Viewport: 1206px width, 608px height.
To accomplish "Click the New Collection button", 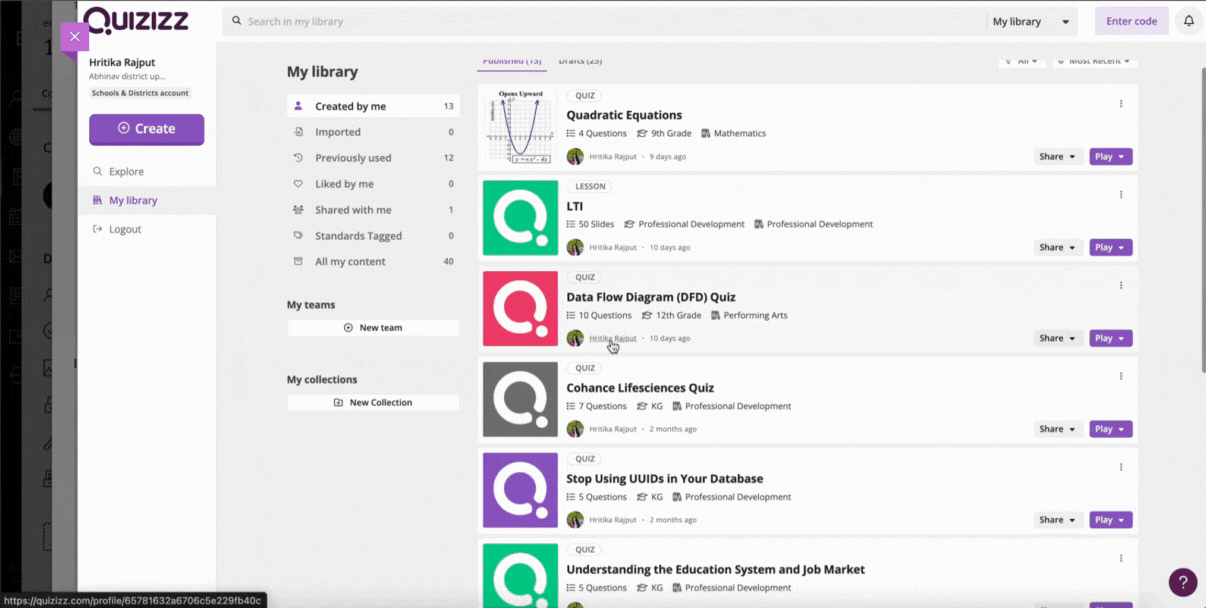I will point(373,403).
